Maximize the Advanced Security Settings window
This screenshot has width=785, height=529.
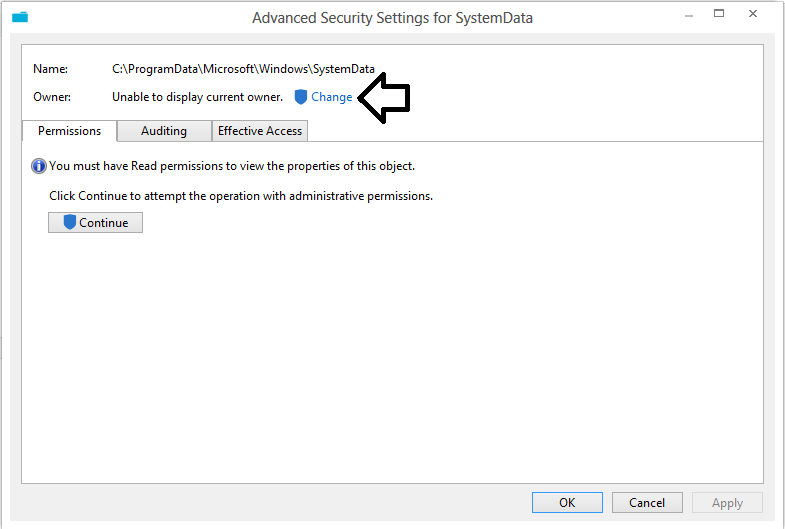(x=719, y=15)
